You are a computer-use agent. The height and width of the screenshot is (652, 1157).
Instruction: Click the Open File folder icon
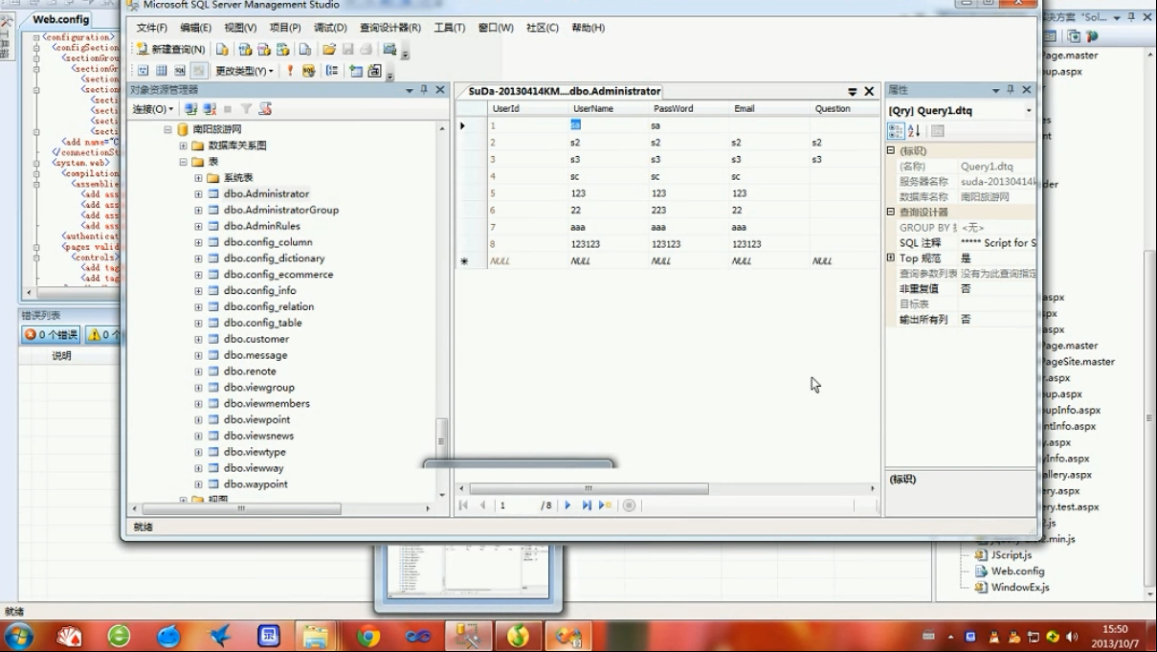(329, 49)
